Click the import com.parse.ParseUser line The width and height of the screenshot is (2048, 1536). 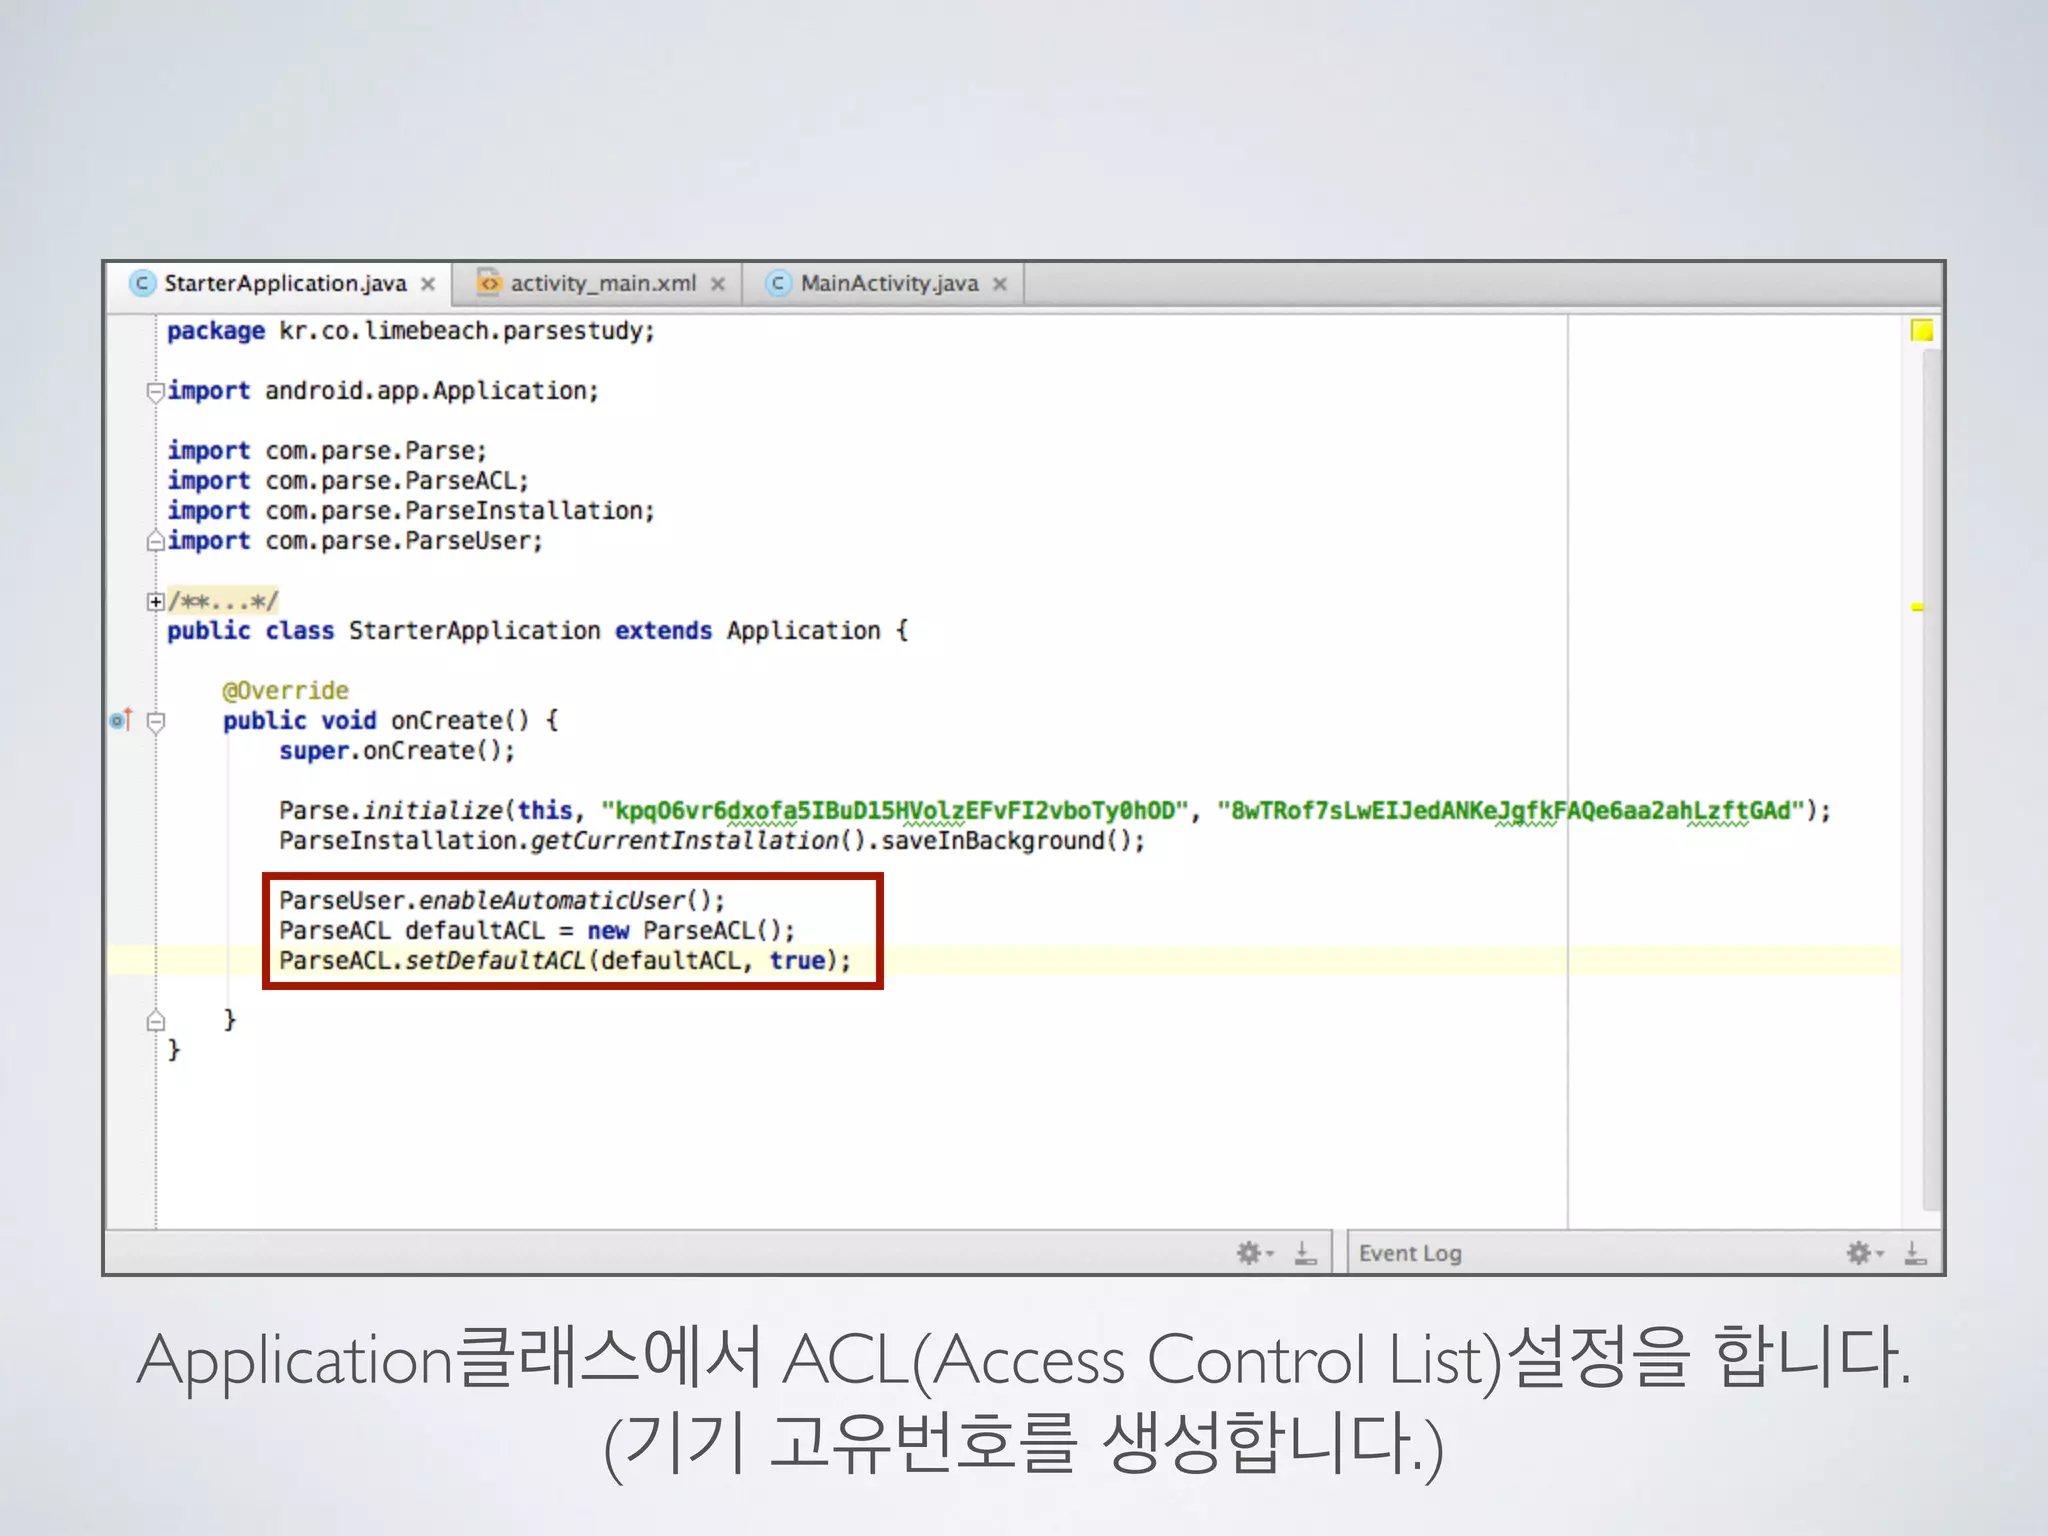pyautogui.click(x=355, y=541)
